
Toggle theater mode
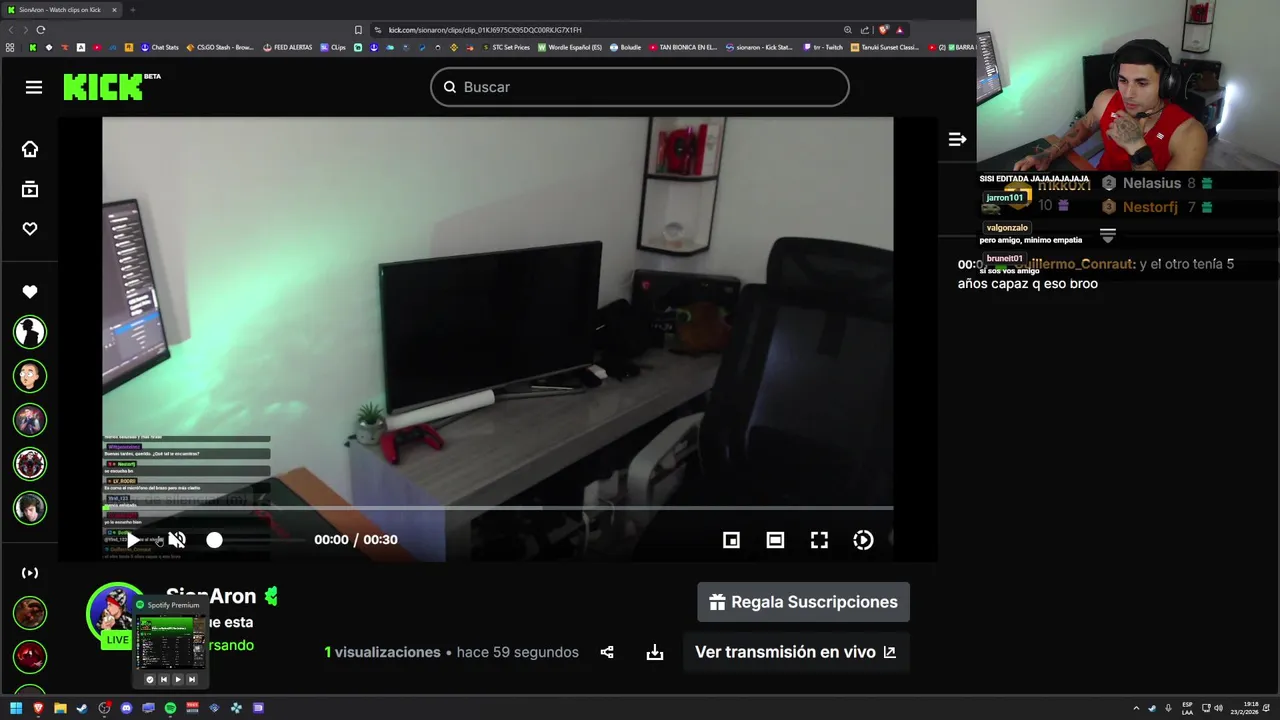775,540
